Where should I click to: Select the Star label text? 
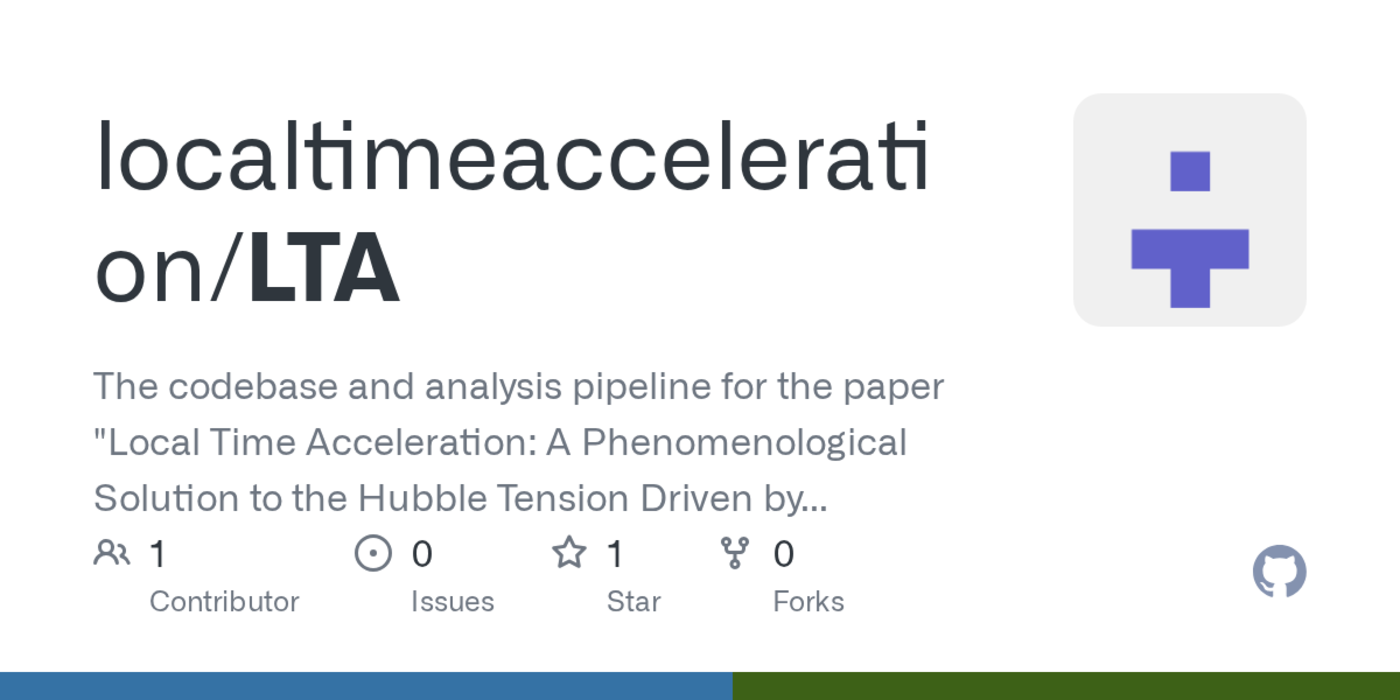click(633, 601)
